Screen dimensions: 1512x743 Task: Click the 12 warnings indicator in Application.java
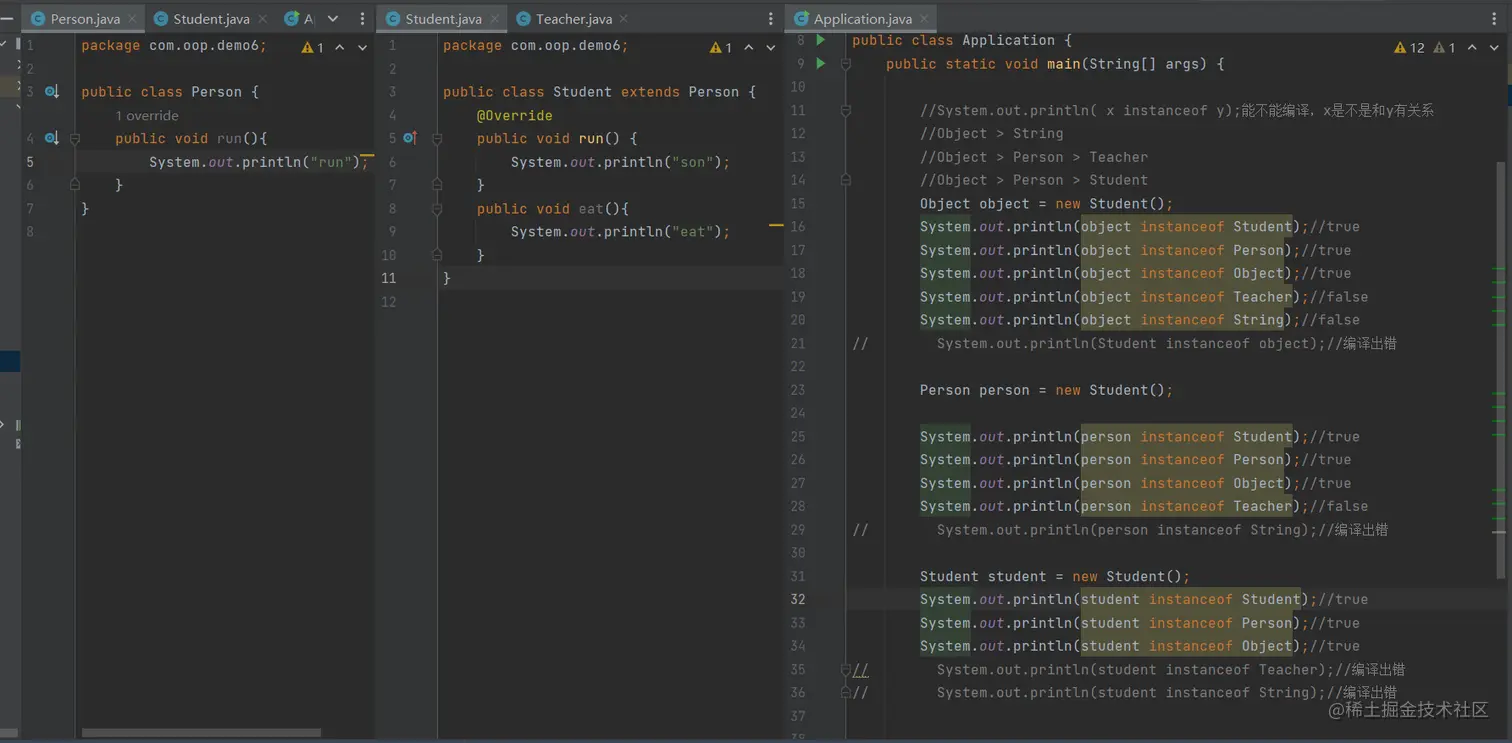[1409, 48]
